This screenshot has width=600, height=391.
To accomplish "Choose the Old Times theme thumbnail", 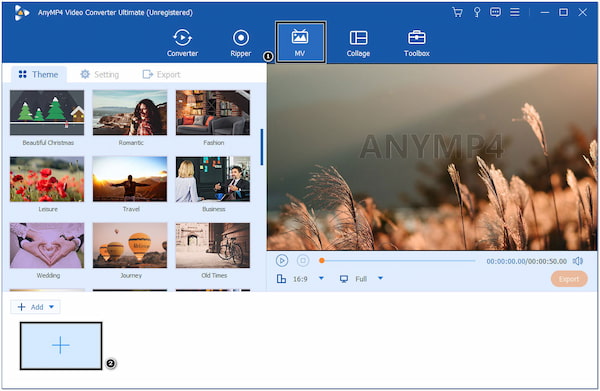I will pos(213,245).
